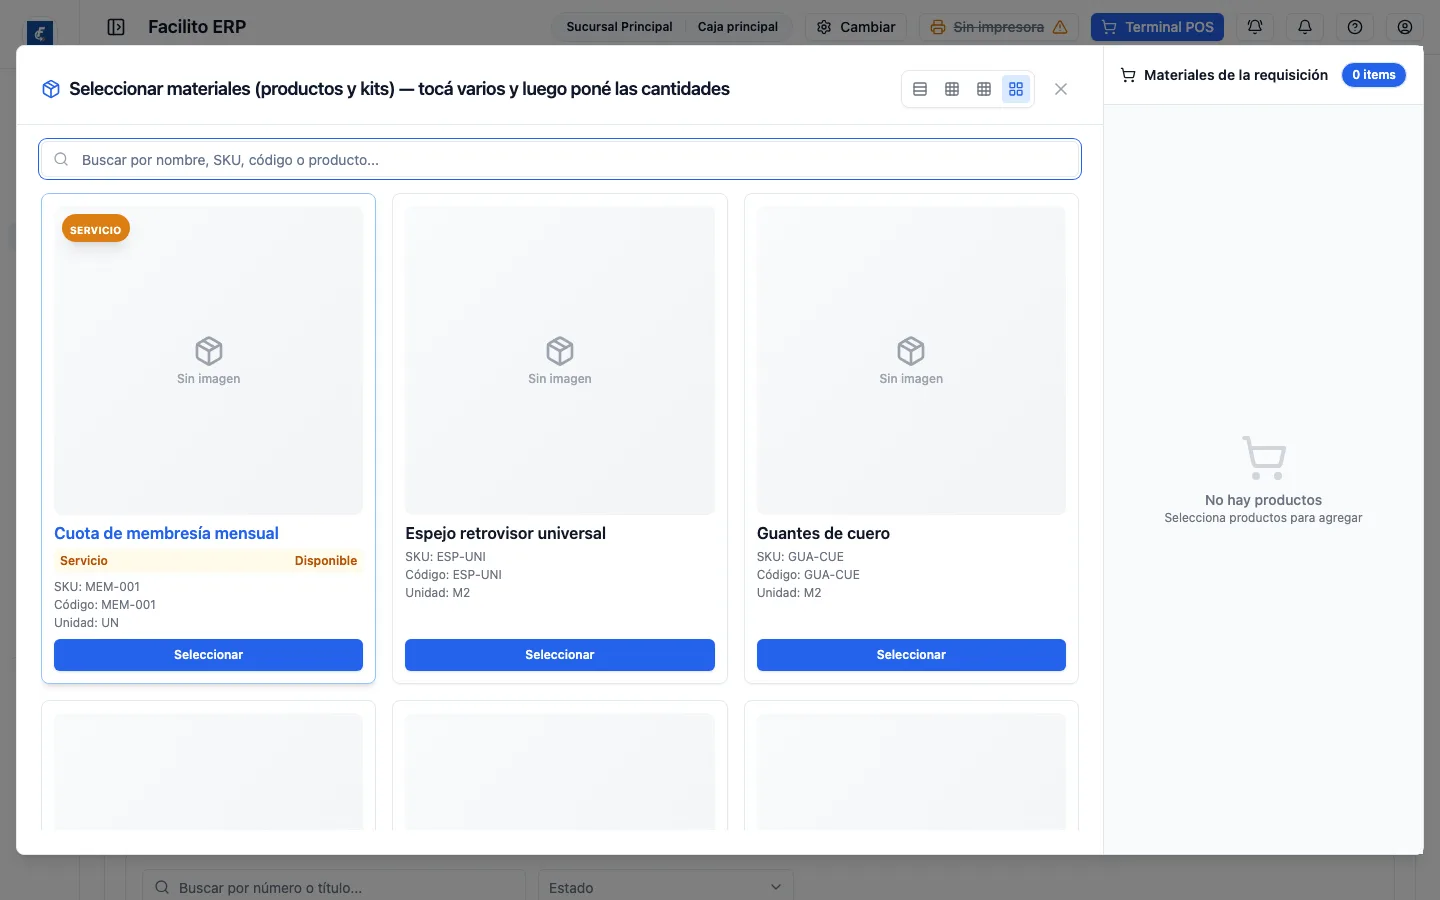Viewport: 1440px width, 900px height.
Task: Click the Sin impresora printer status
Action: (999, 27)
